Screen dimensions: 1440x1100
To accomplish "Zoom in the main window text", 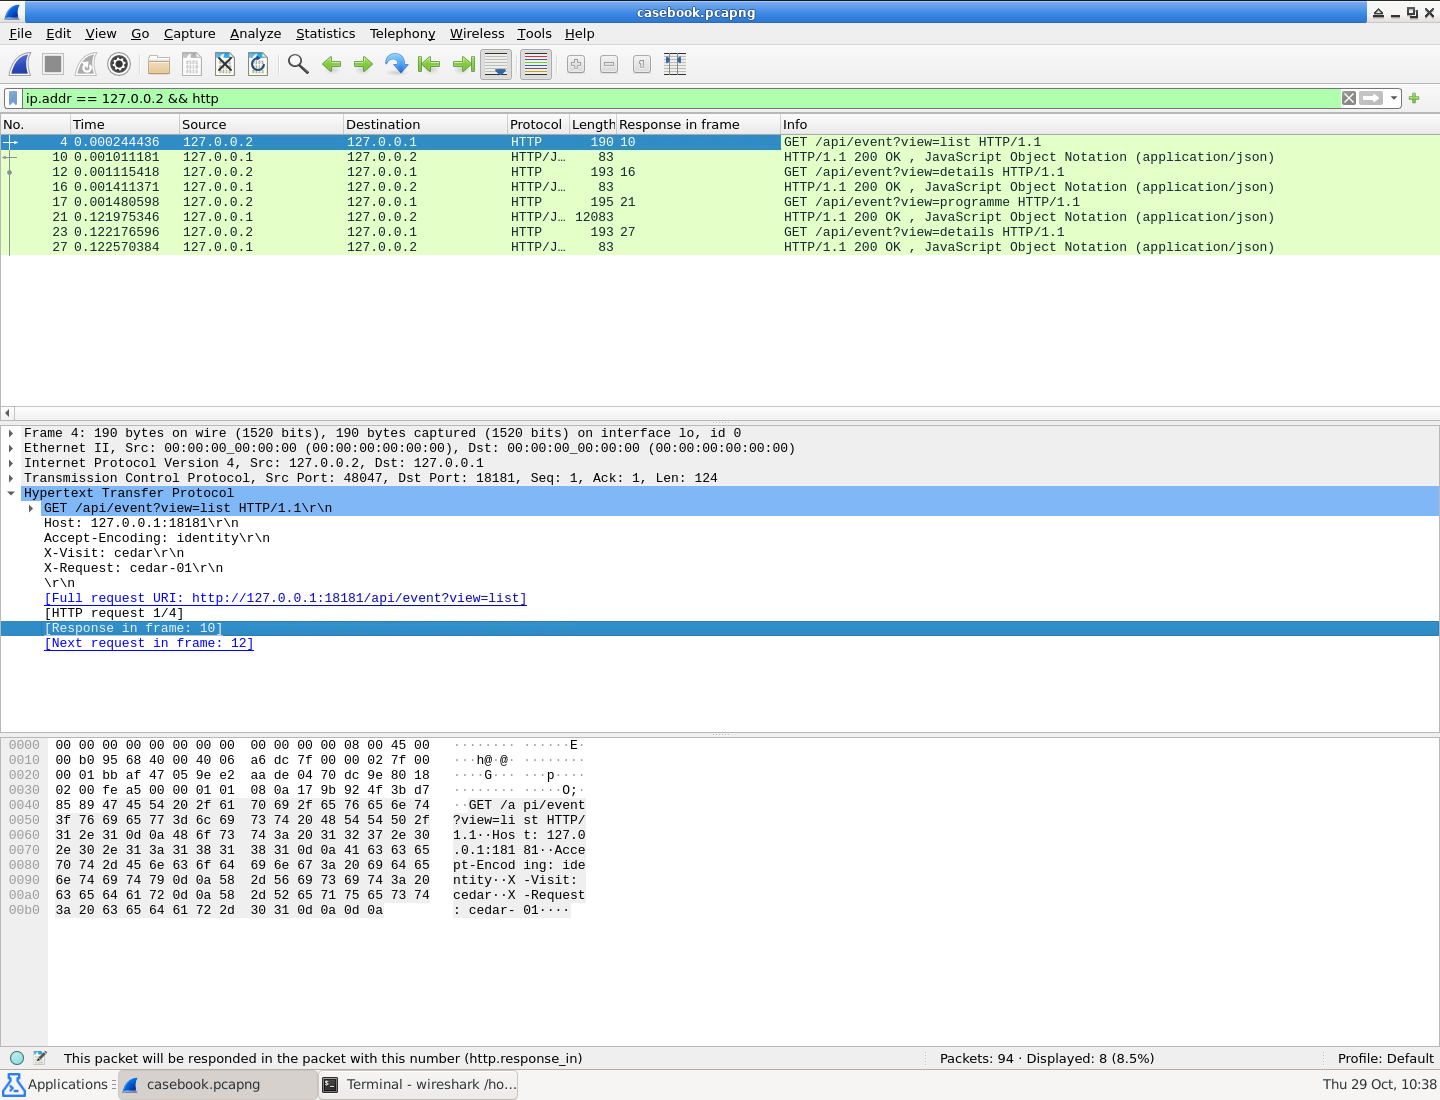I will pyautogui.click(x=576, y=64).
